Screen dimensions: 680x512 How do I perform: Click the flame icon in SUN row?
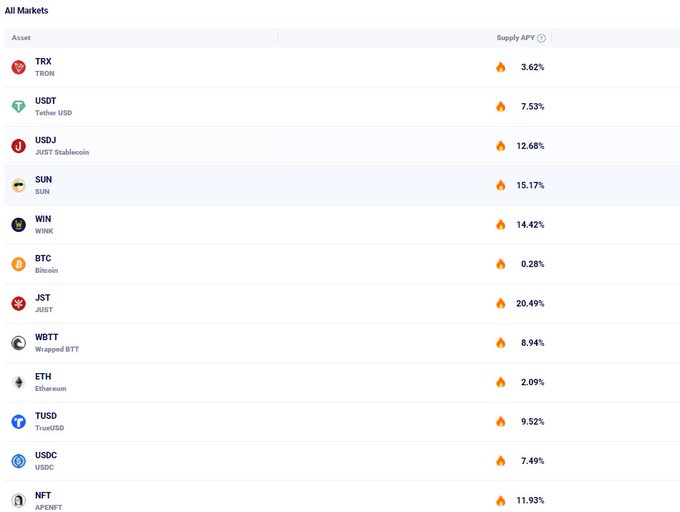500,185
